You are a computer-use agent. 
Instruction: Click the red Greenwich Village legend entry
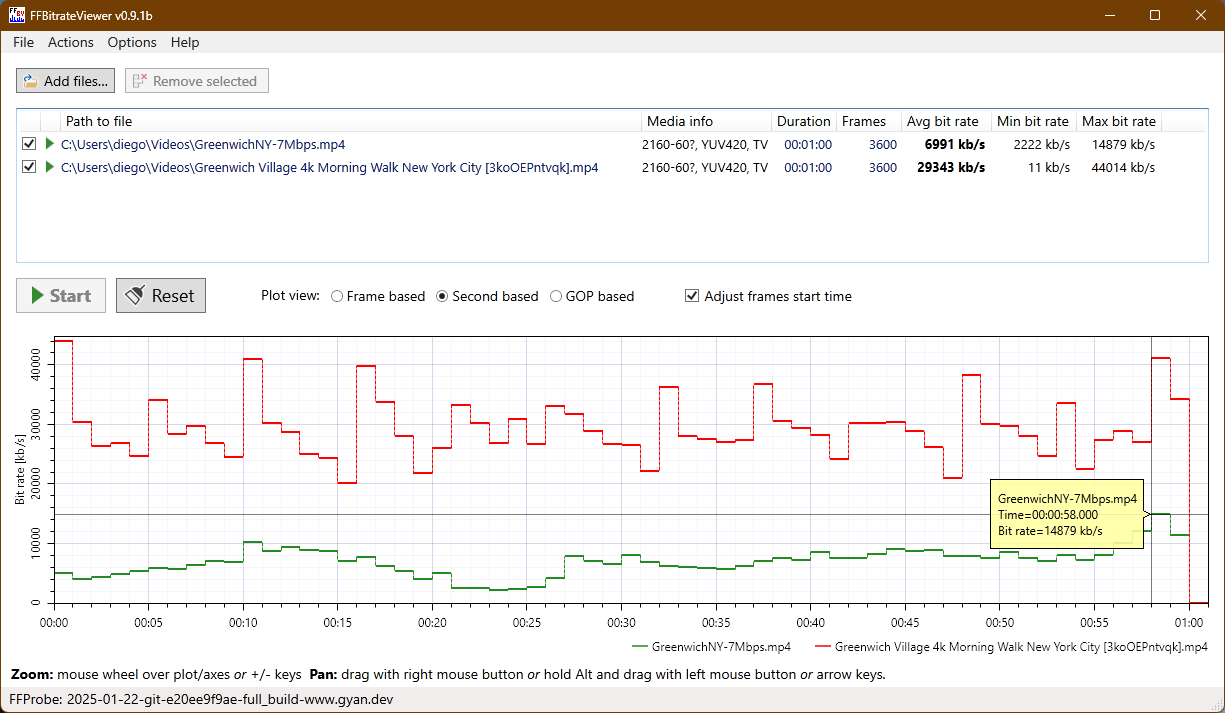click(x=1011, y=647)
